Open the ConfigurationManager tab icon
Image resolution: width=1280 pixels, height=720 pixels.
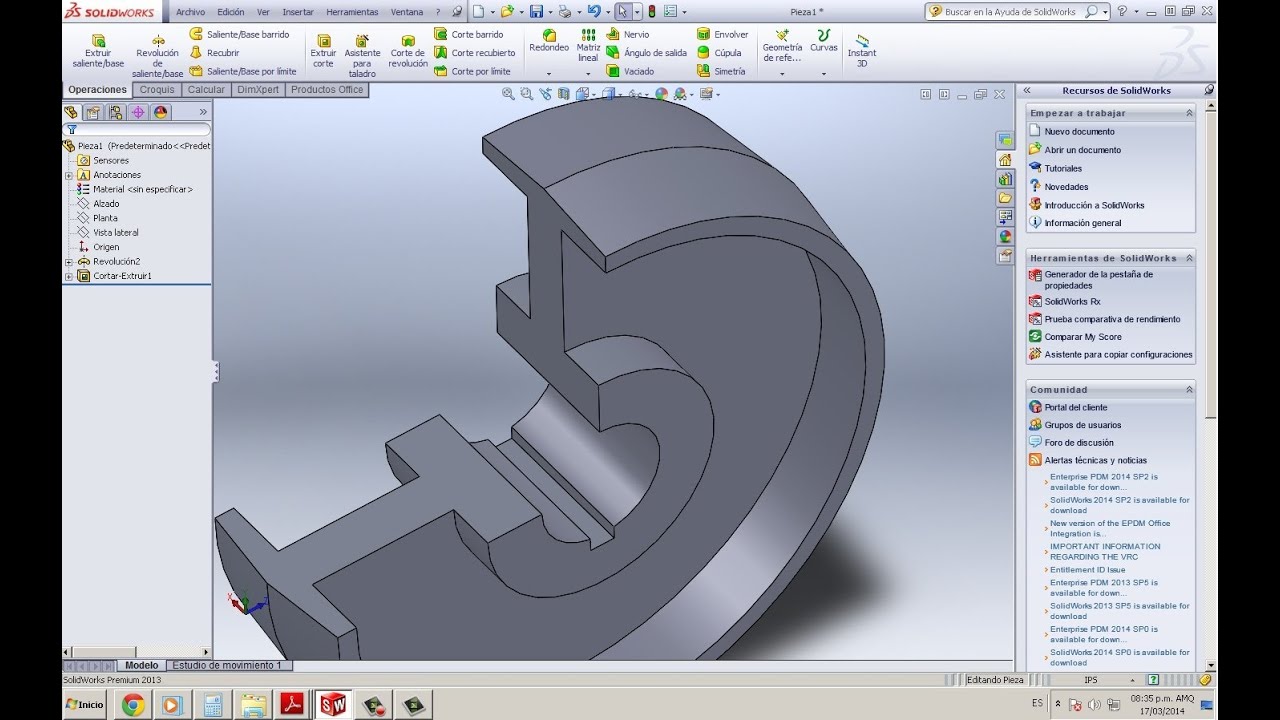point(115,112)
